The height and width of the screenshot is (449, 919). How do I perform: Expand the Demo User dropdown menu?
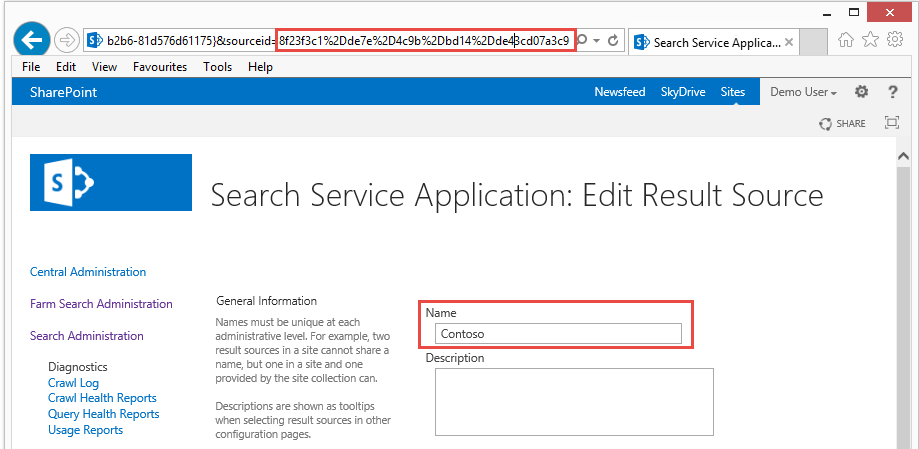[x=803, y=92]
